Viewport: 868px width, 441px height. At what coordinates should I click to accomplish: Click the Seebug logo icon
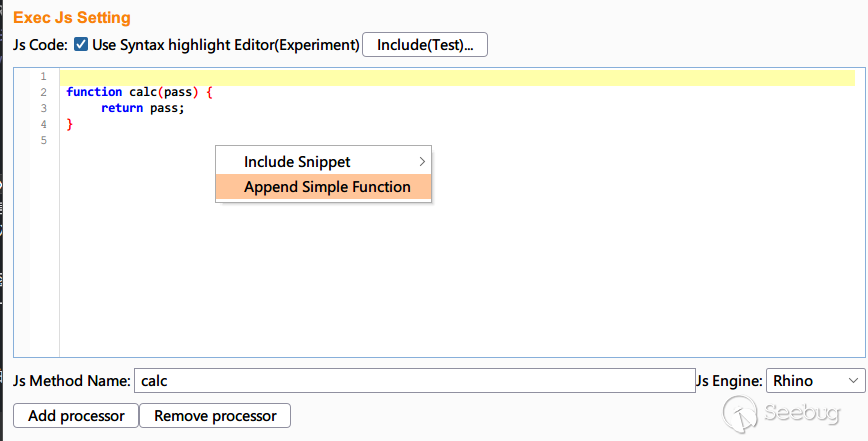[x=741, y=411]
